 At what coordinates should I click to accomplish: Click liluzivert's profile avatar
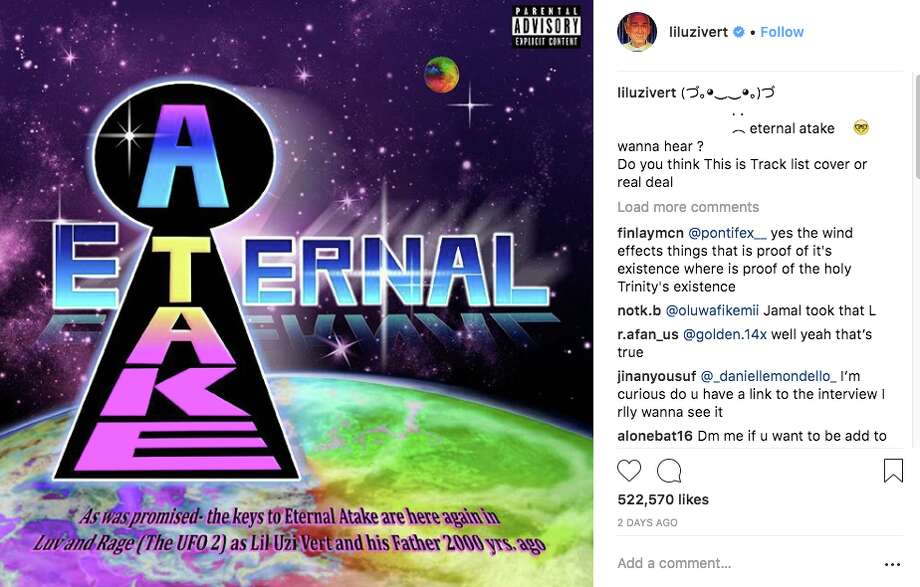point(637,32)
